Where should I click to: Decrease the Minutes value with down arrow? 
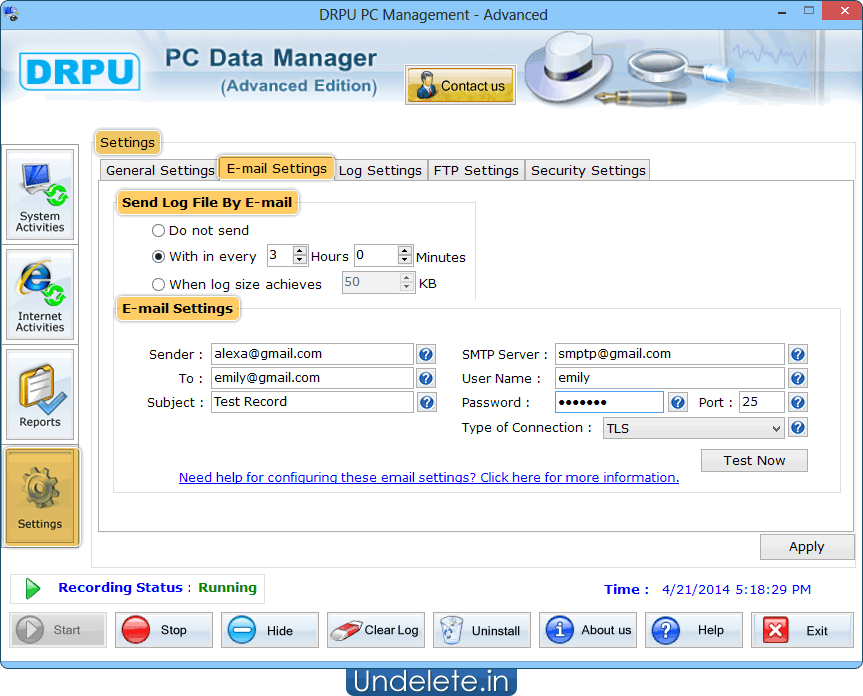coord(405,260)
